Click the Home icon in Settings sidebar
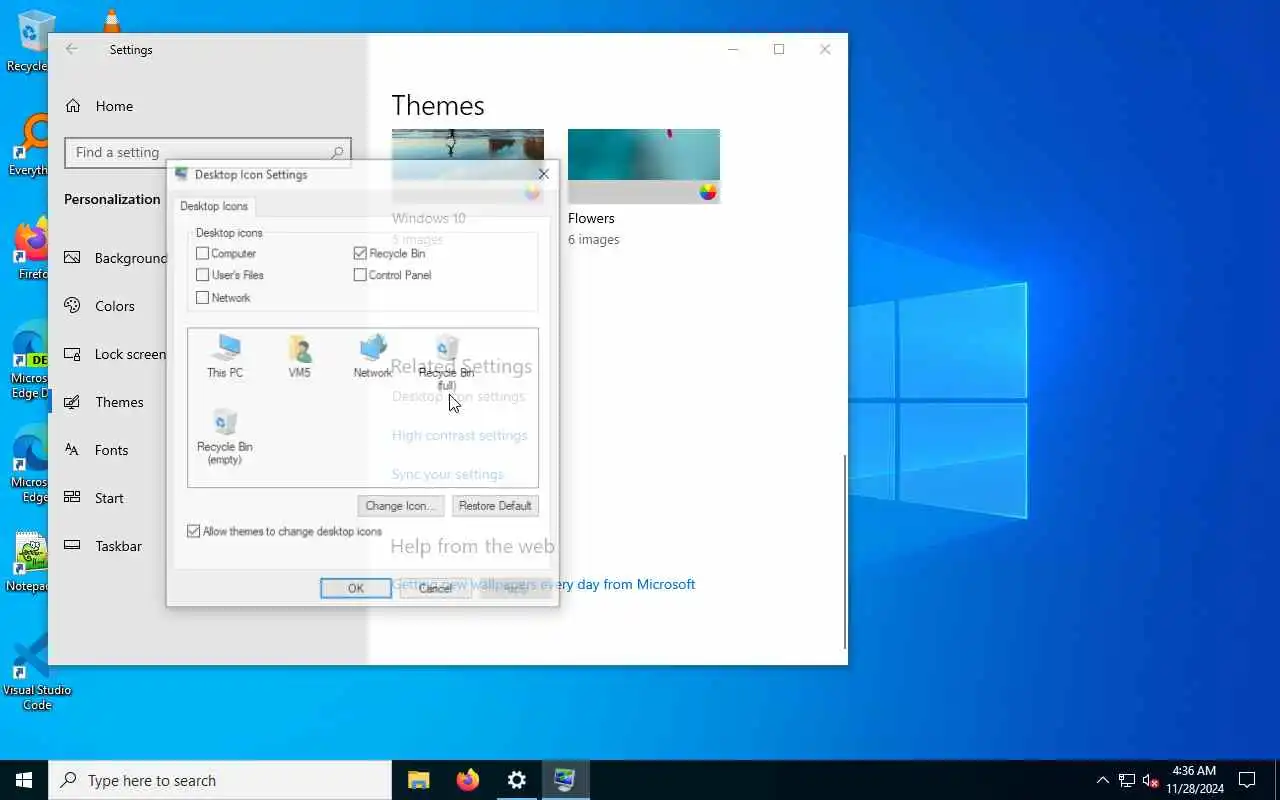This screenshot has height=800, width=1280. (73, 106)
